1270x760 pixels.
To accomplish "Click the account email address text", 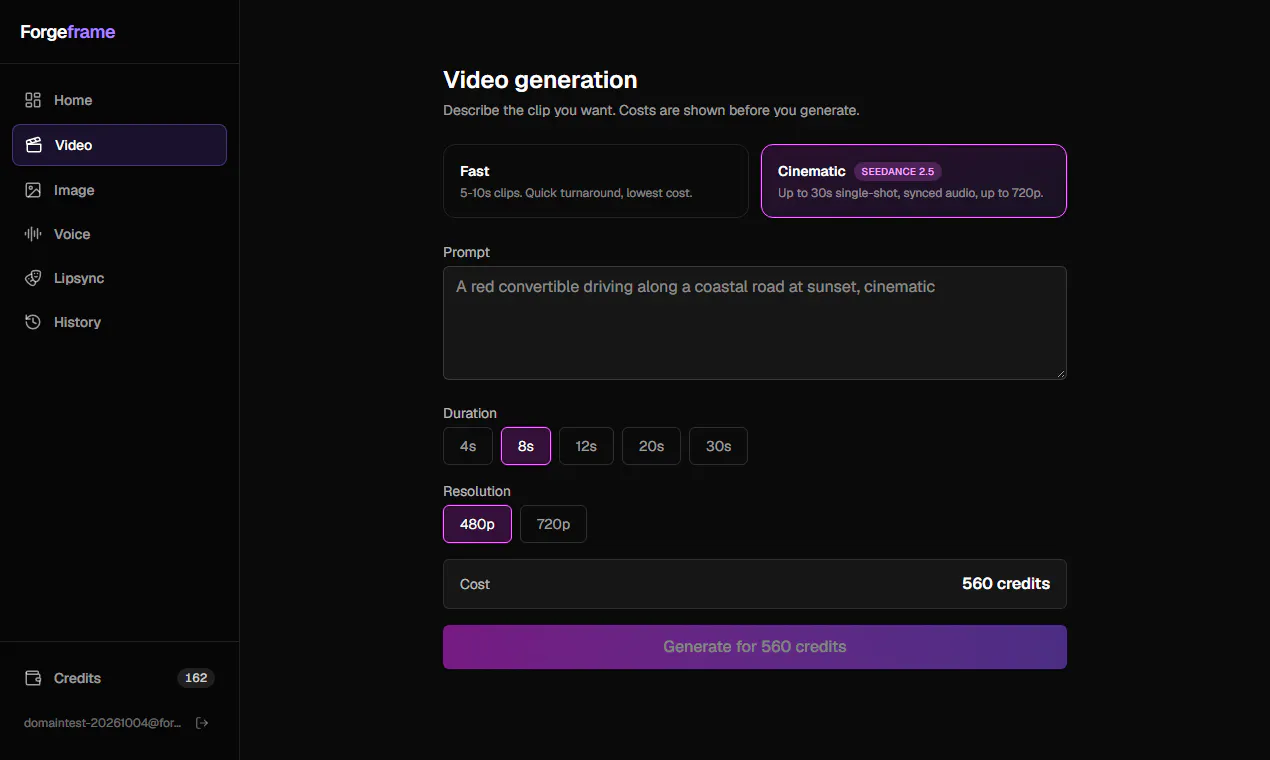I will (x=103, y=723).
